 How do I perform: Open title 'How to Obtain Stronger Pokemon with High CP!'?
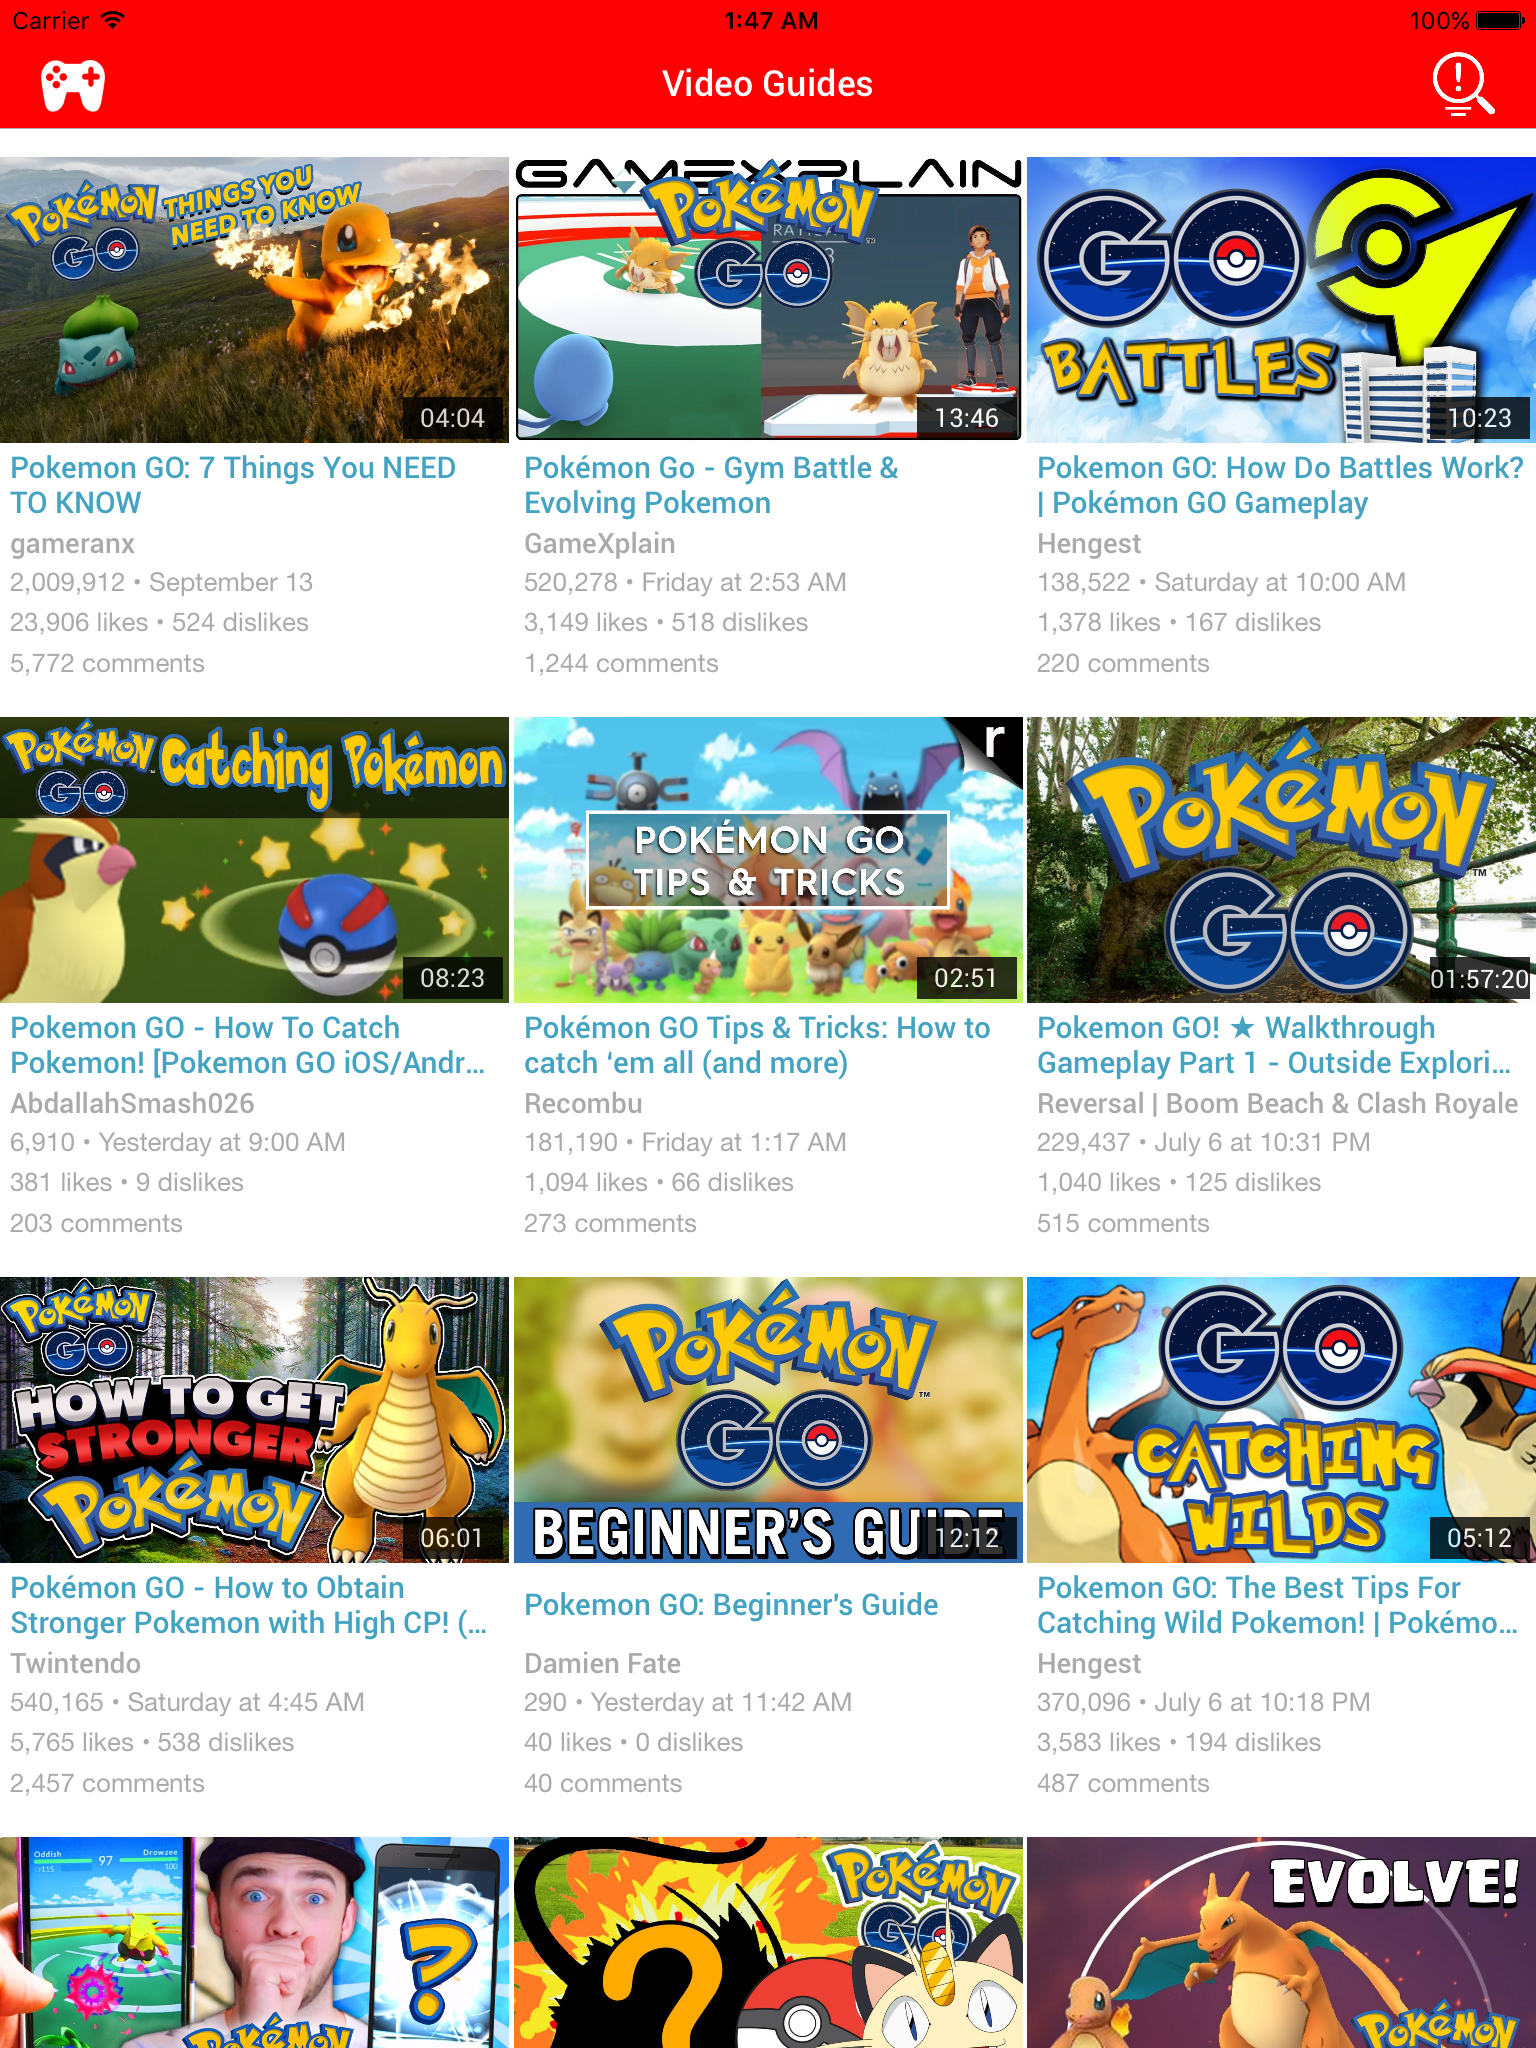tap(249, 1605)
